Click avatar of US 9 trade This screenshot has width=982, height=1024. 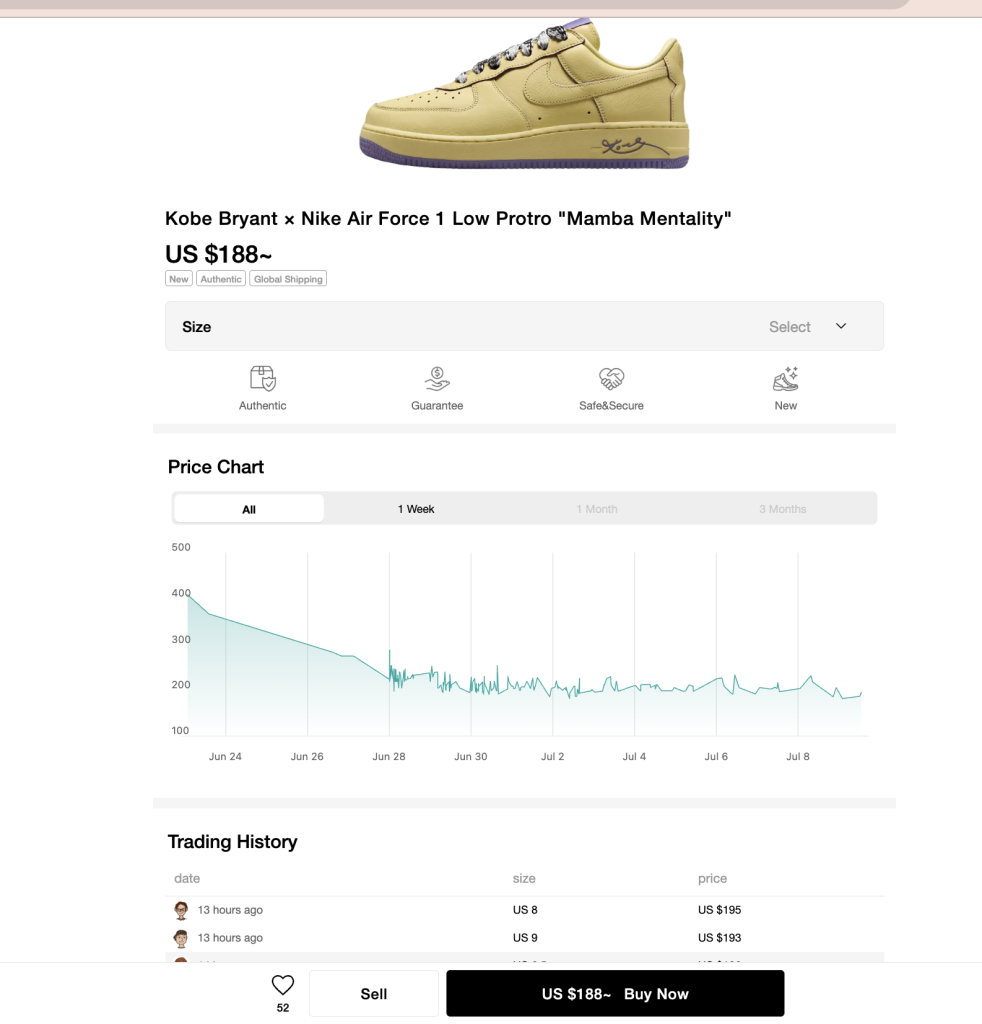(182, 938)
